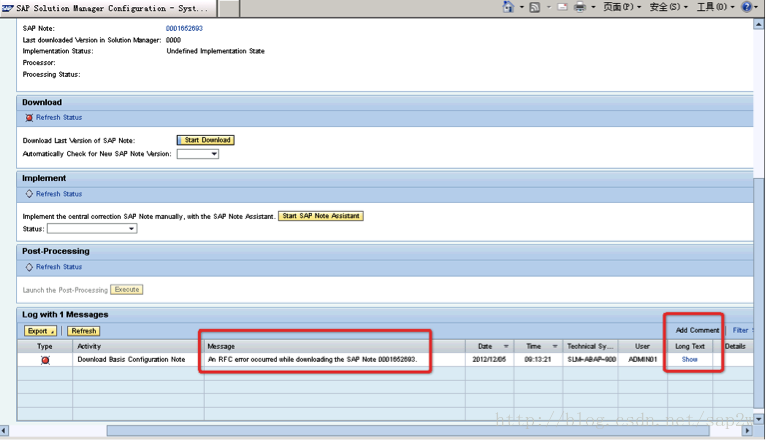This screenshot has height=440, width=766.
Task: Click the diamond status icon in Implement section
Action: coord(29,194)
